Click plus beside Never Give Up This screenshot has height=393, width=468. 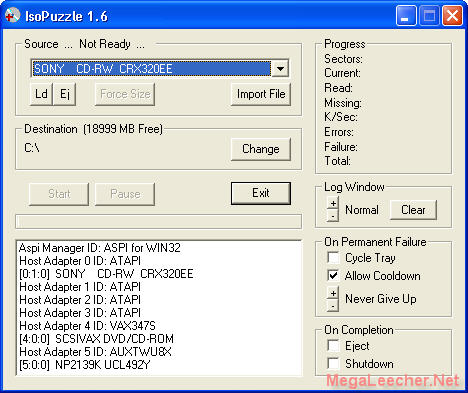(333, 293)
